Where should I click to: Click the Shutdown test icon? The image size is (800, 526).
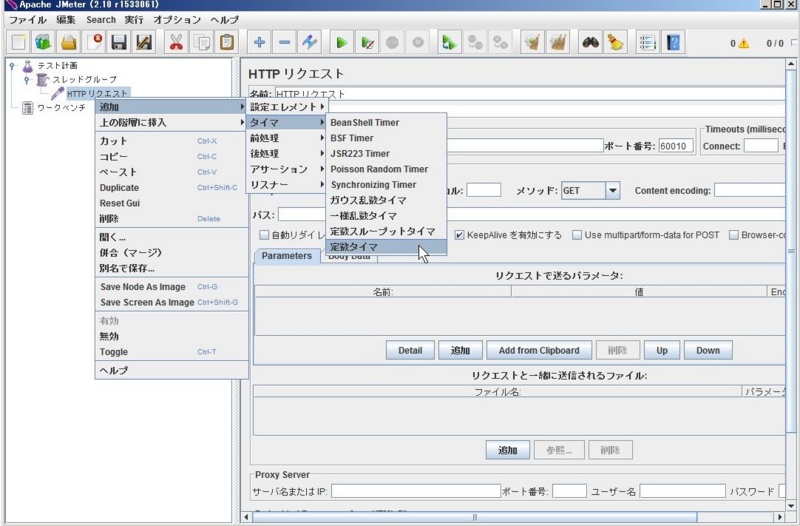(418, 42)
